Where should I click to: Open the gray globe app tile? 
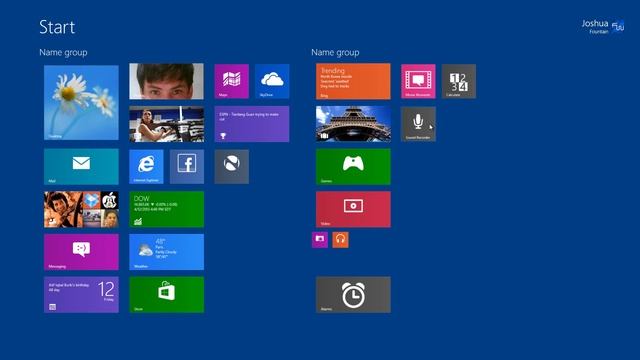231,167
